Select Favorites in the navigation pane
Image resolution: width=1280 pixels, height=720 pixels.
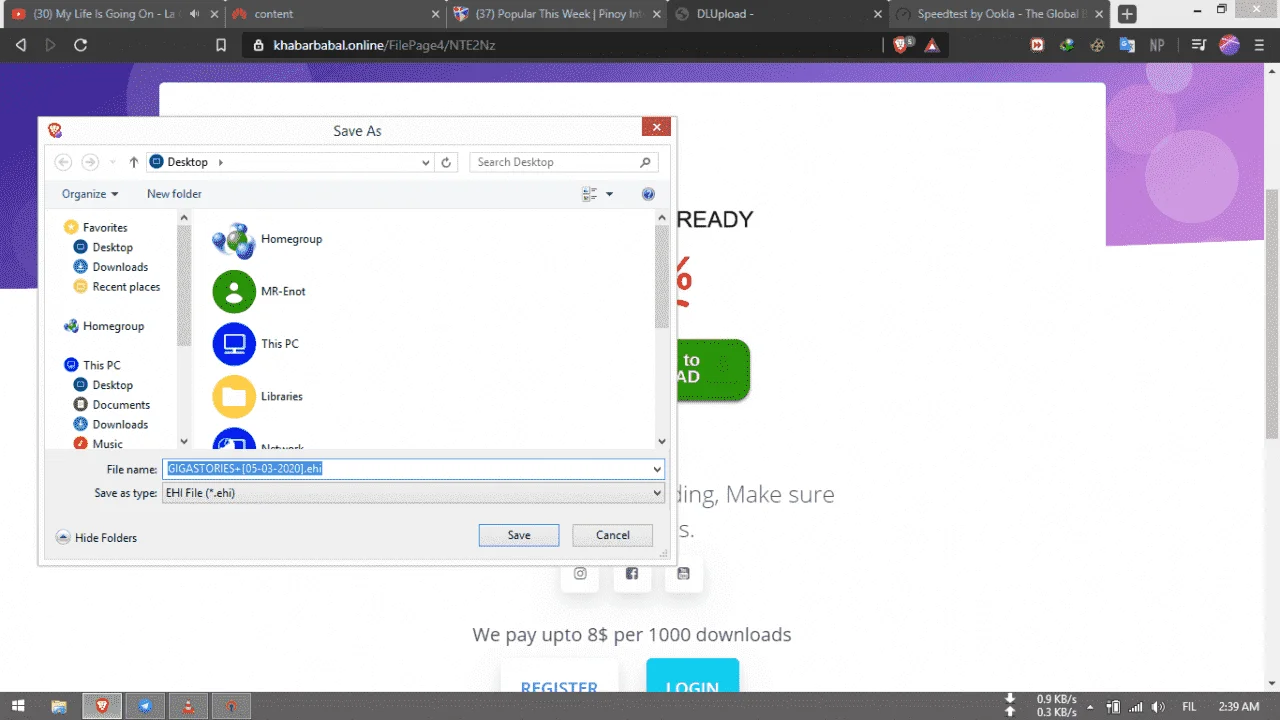95,228
